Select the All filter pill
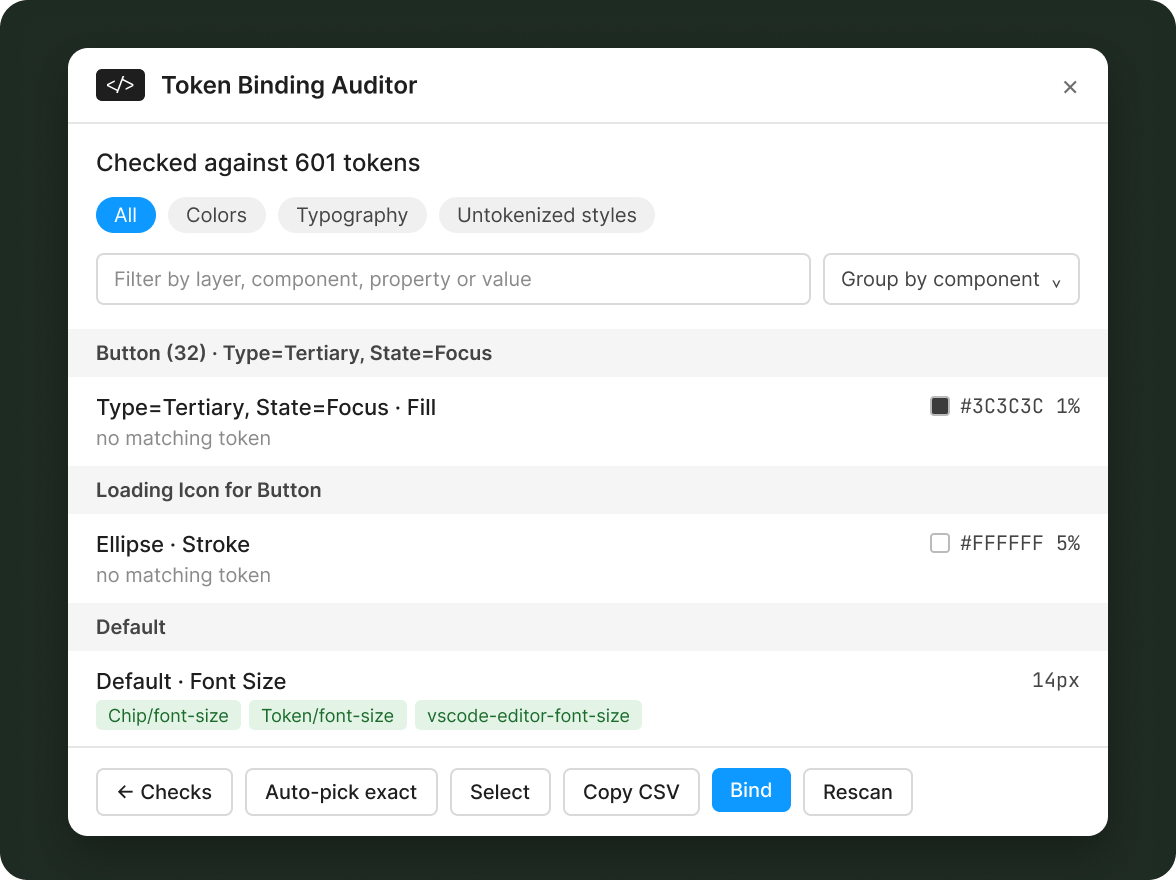 click(x=126, y=215)
